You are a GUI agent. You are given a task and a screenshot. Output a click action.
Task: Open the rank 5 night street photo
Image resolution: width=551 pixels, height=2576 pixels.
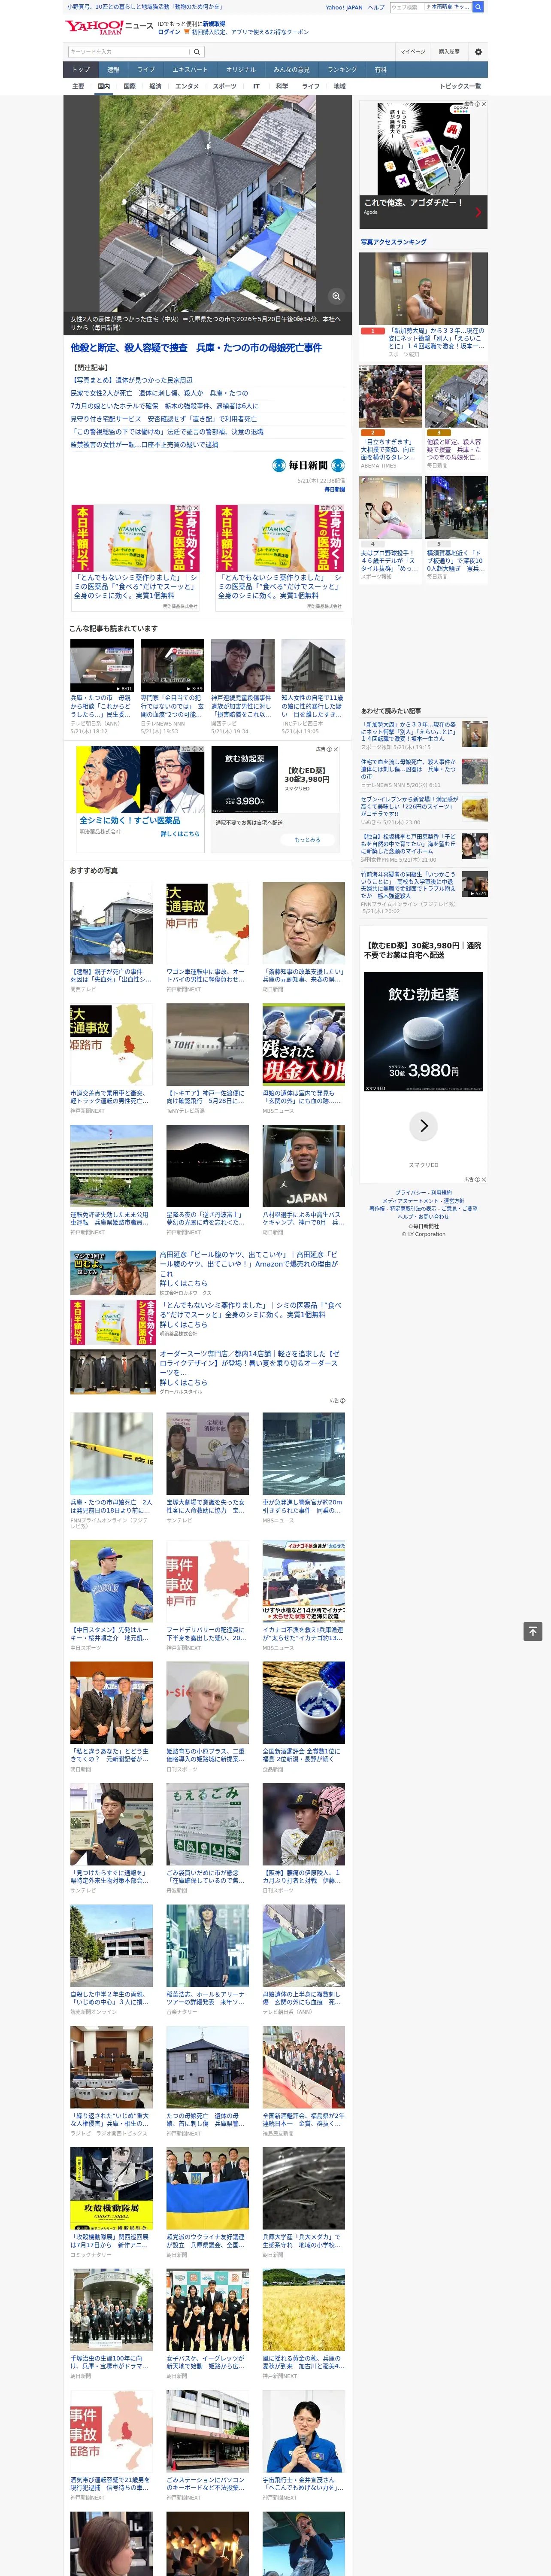(457, 508)
